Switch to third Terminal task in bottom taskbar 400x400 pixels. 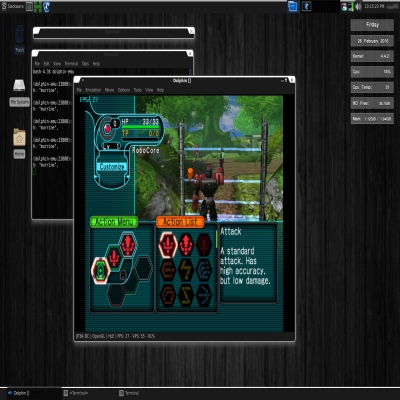coord(129,393)
